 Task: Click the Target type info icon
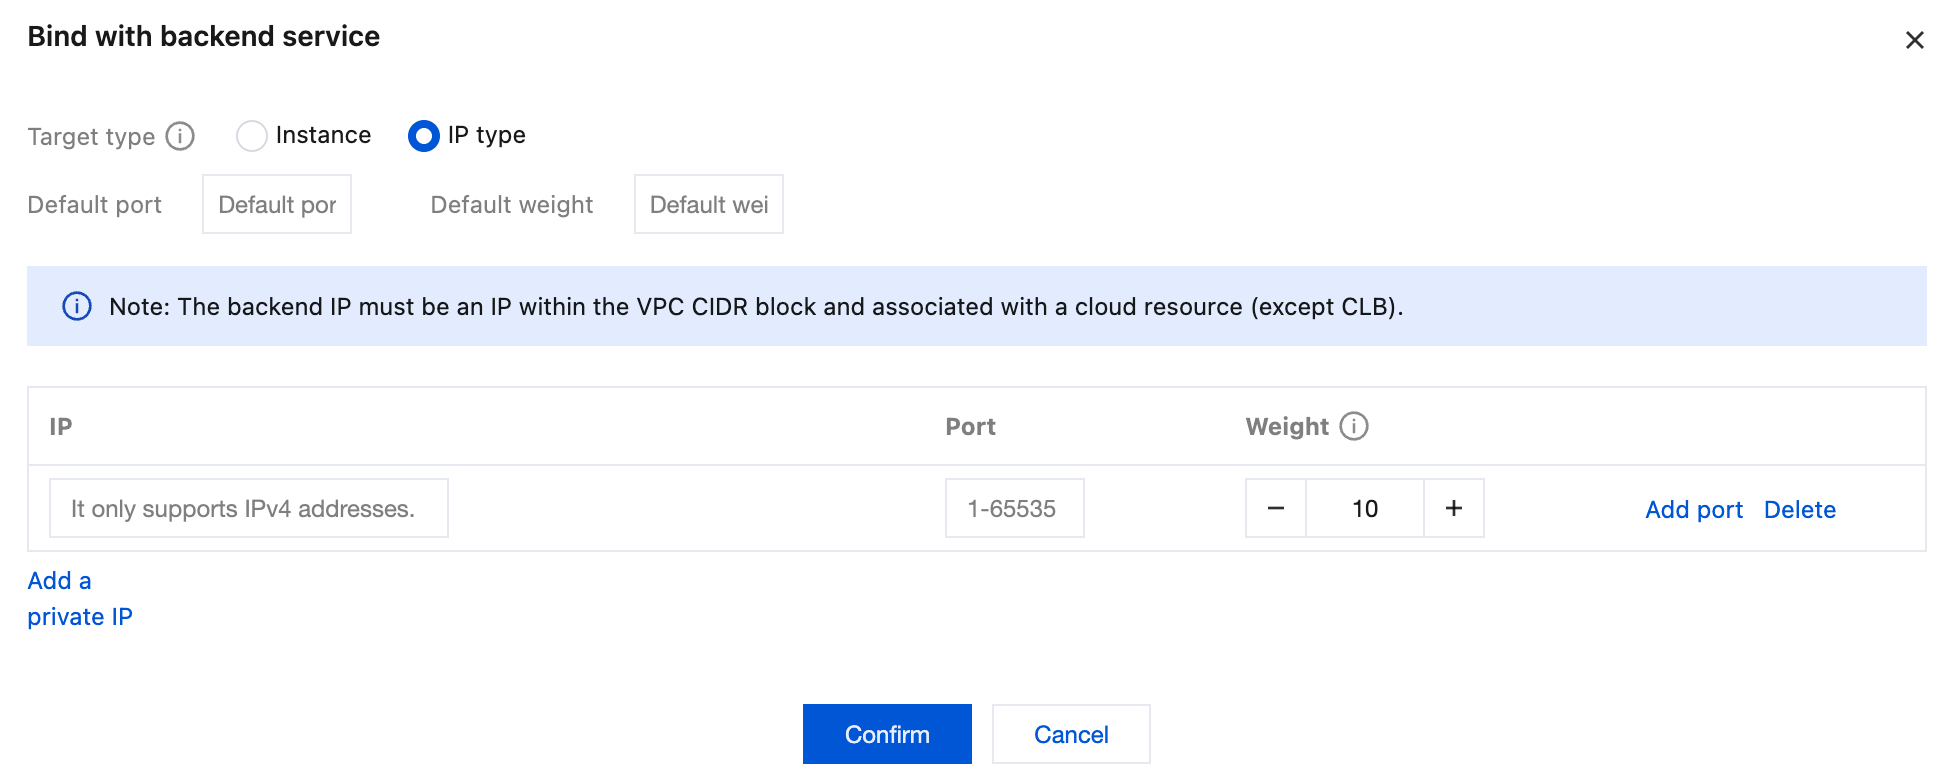(x=180, y=136)
